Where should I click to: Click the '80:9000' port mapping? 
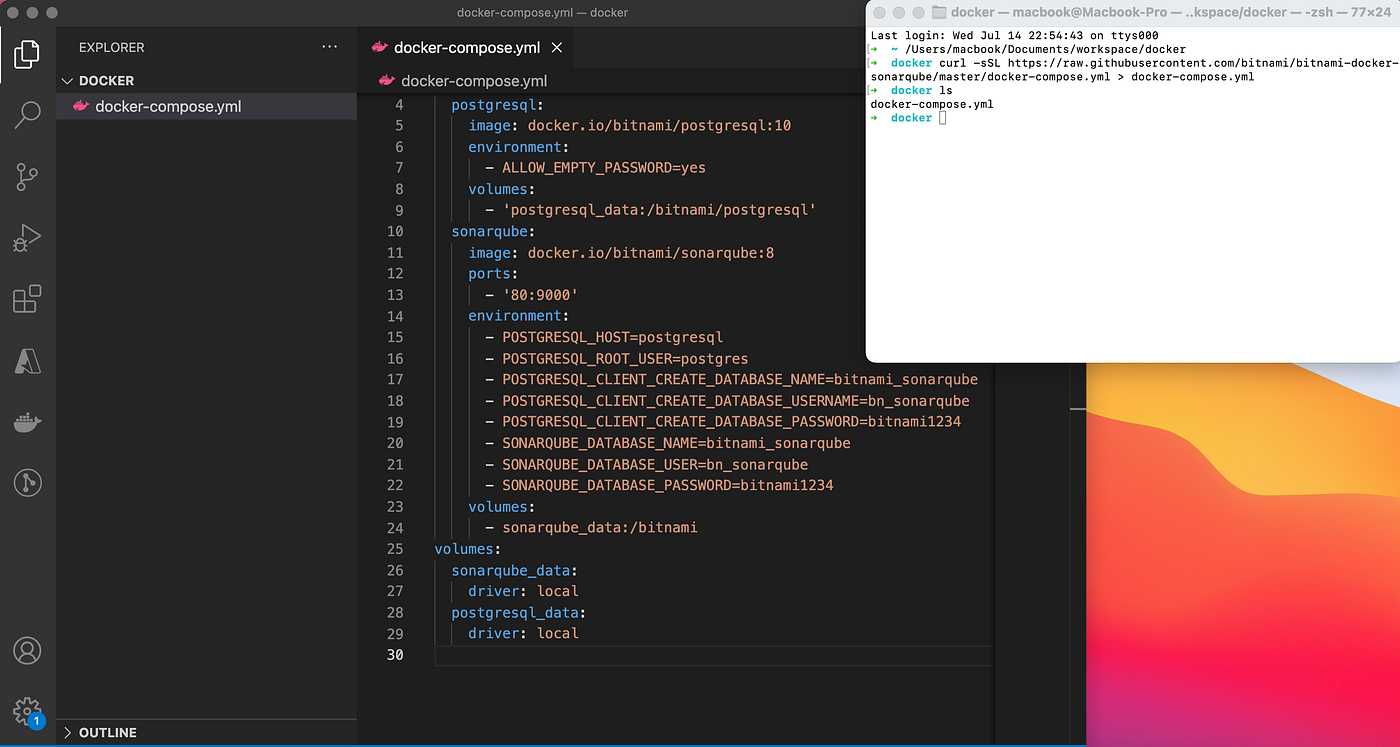click(540, 295)
